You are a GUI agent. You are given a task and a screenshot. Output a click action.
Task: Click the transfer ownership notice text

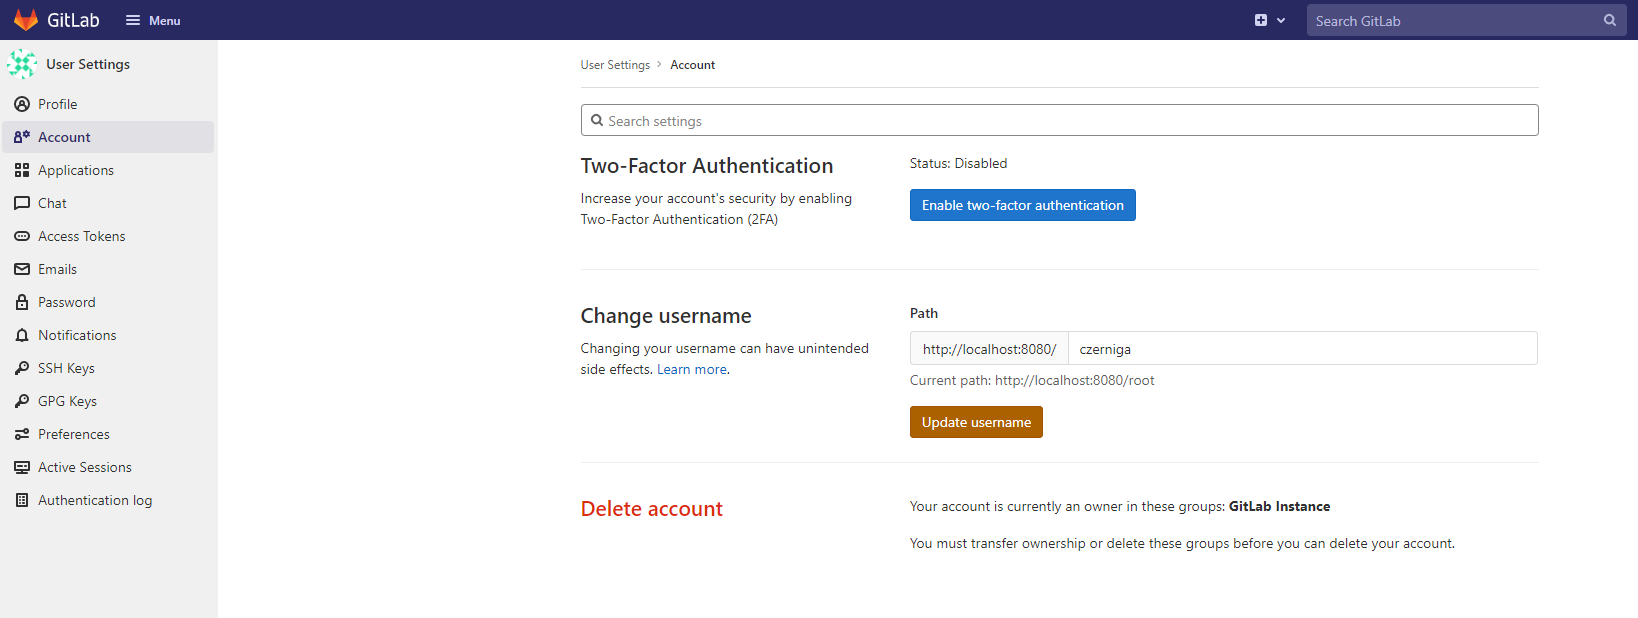pyautogui.click(x=1182, y=543)
